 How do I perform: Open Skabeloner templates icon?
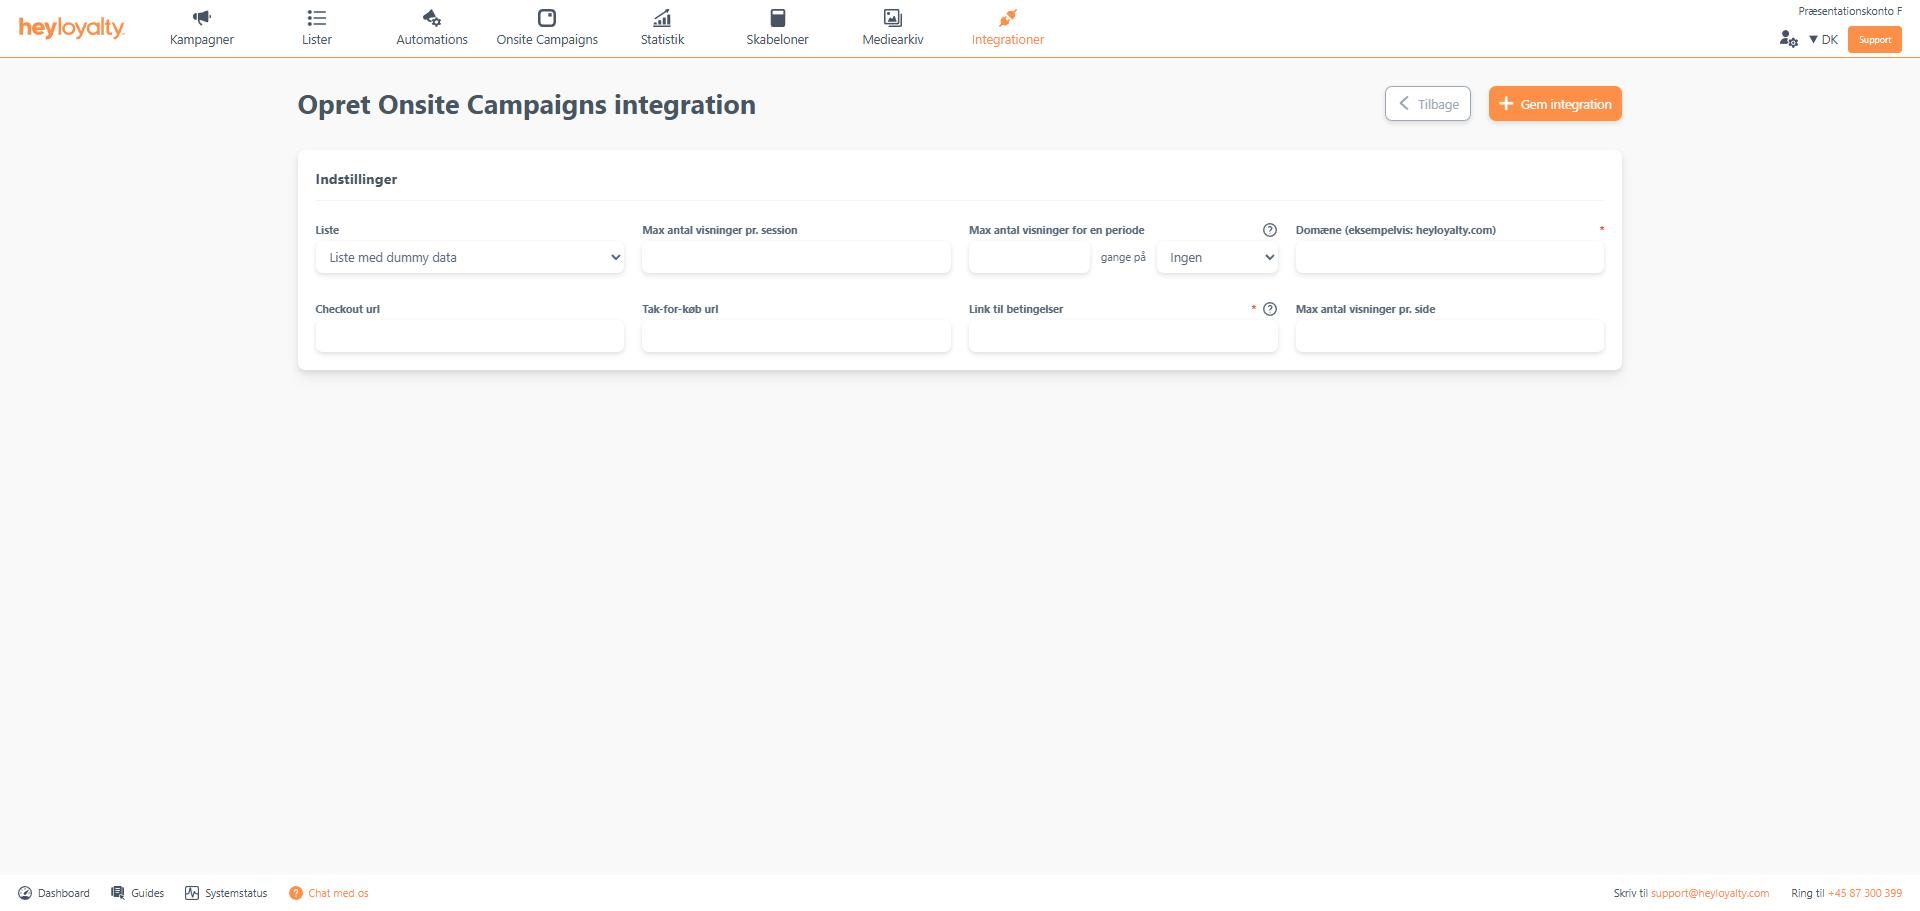[x=777, y=18]
